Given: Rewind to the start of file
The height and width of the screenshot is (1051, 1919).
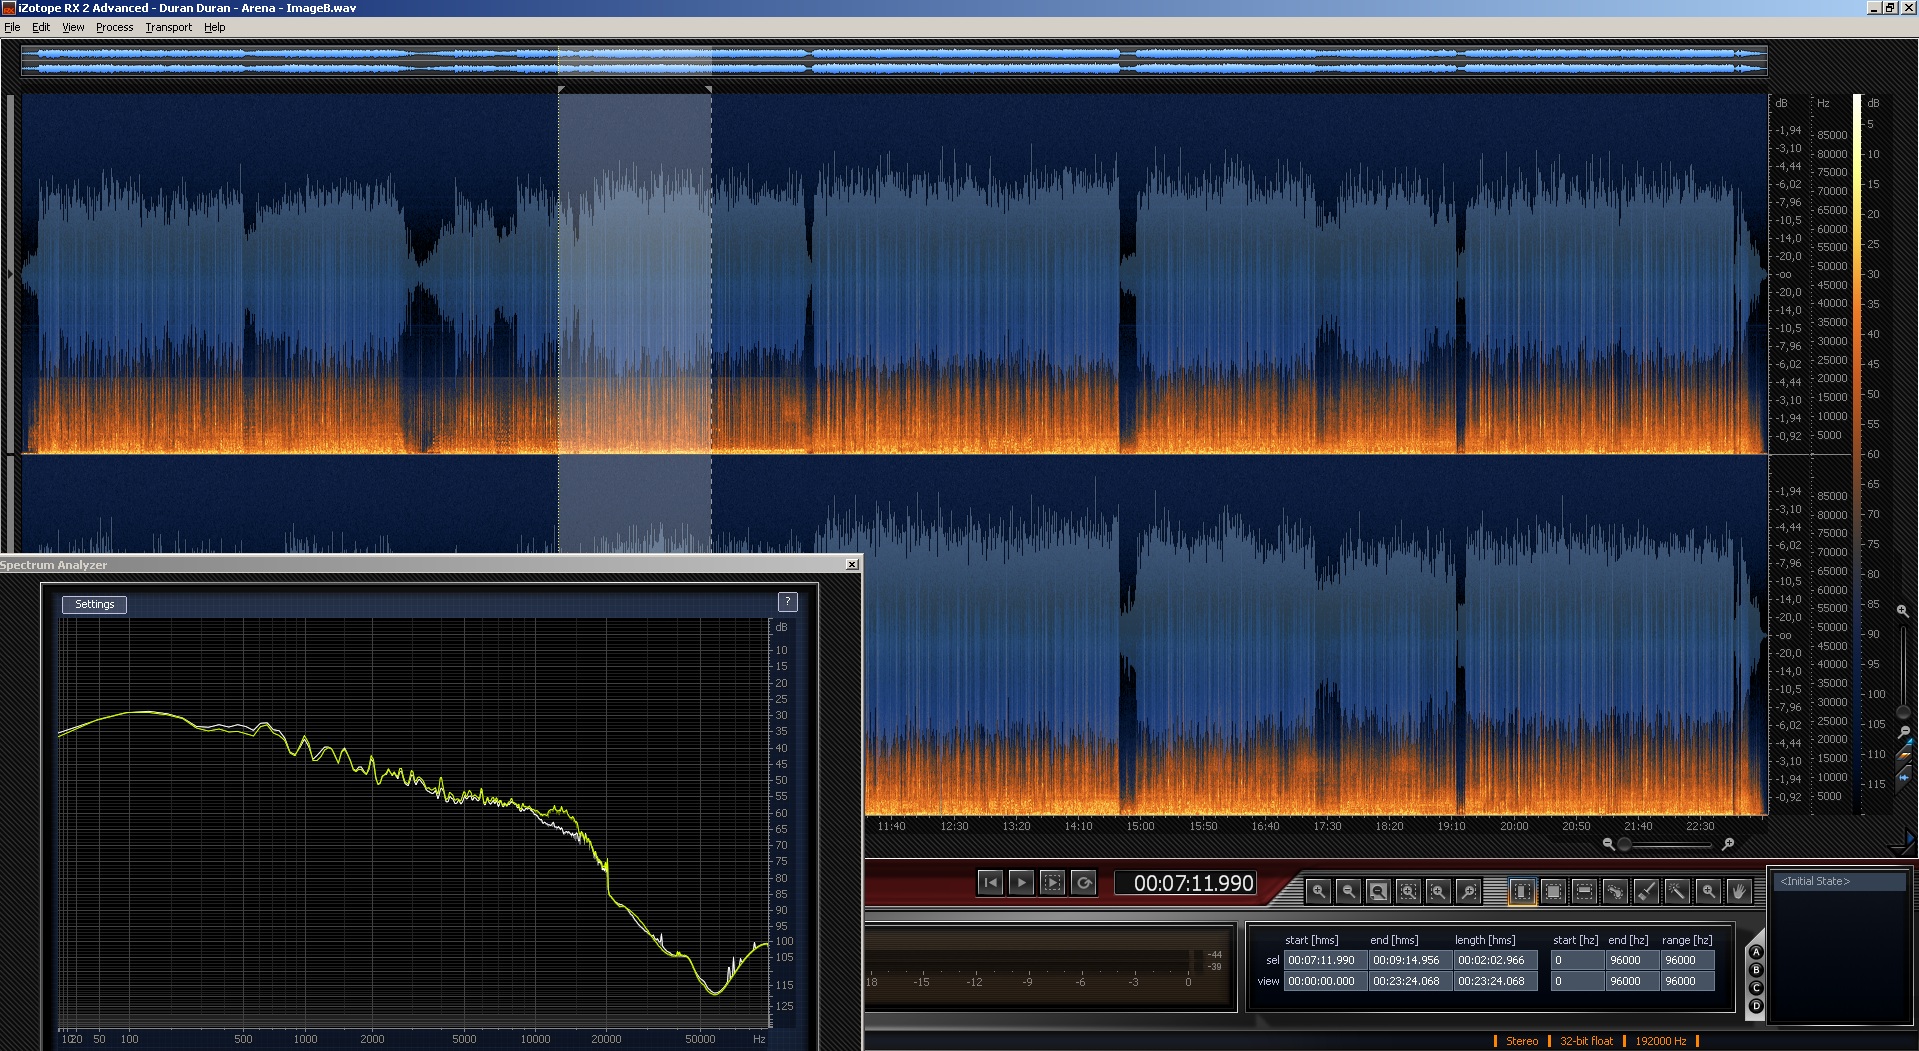Looking at the screenshot, I should click(990, 882).
